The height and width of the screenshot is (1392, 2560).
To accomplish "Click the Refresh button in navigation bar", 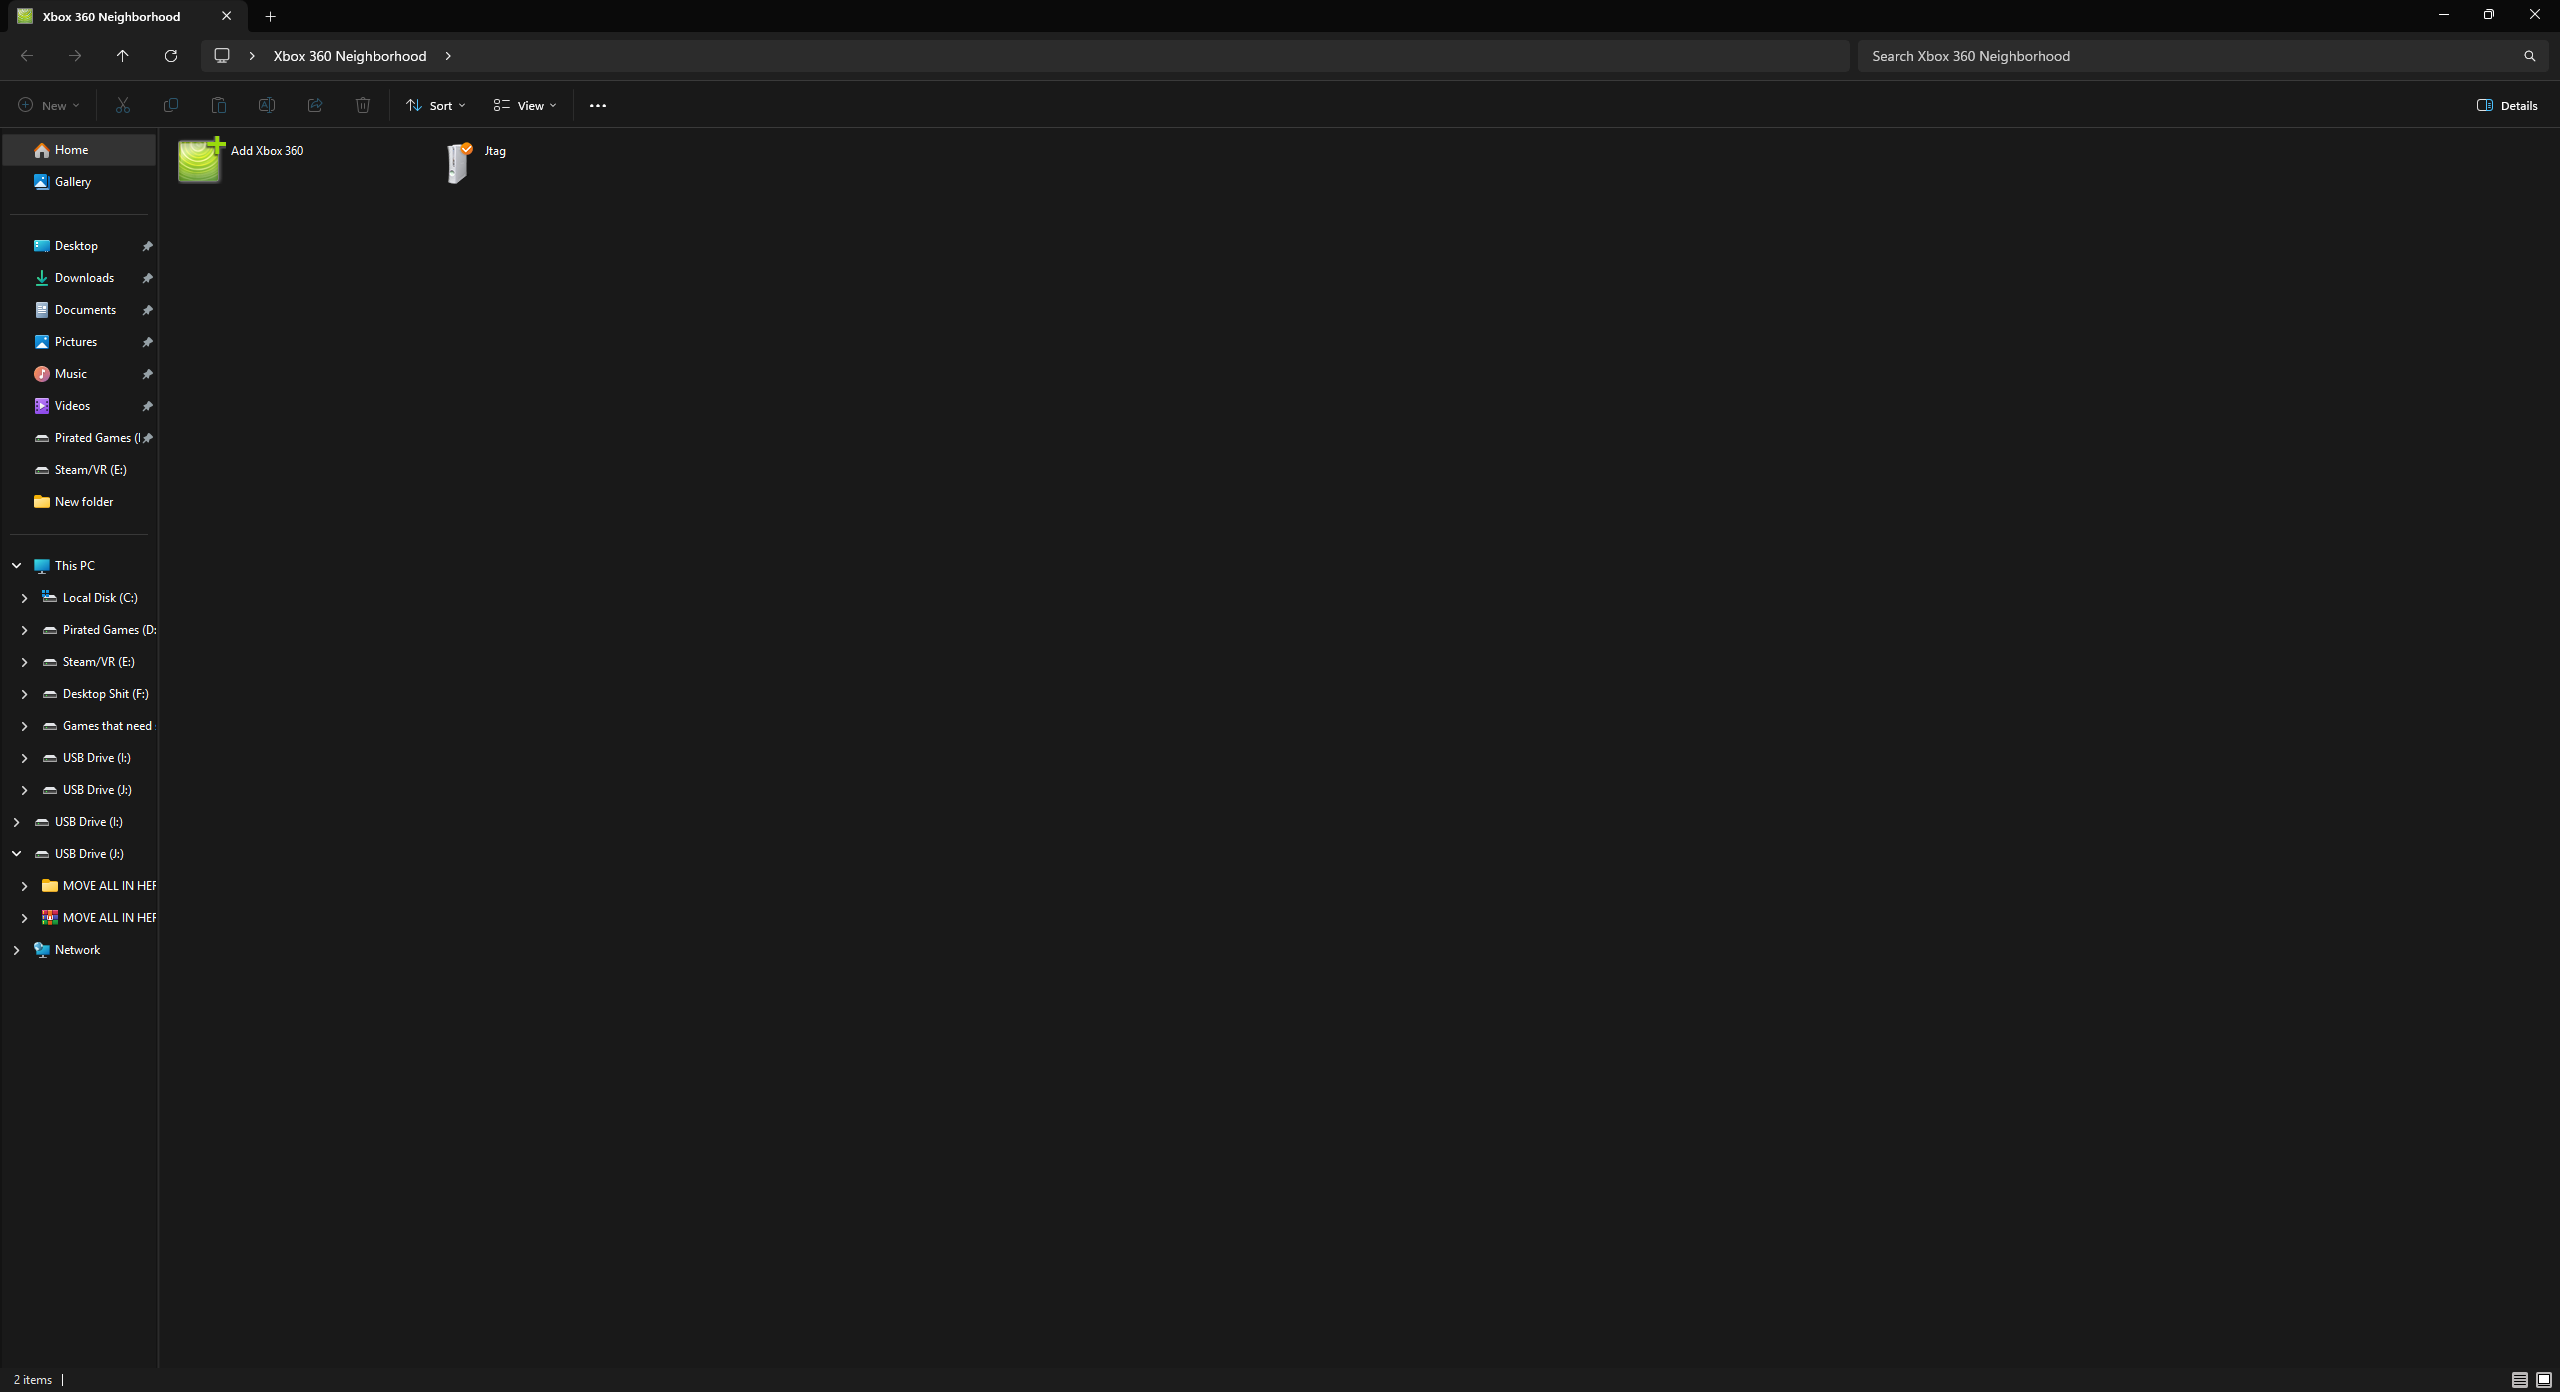I will (x=171, y=56).
